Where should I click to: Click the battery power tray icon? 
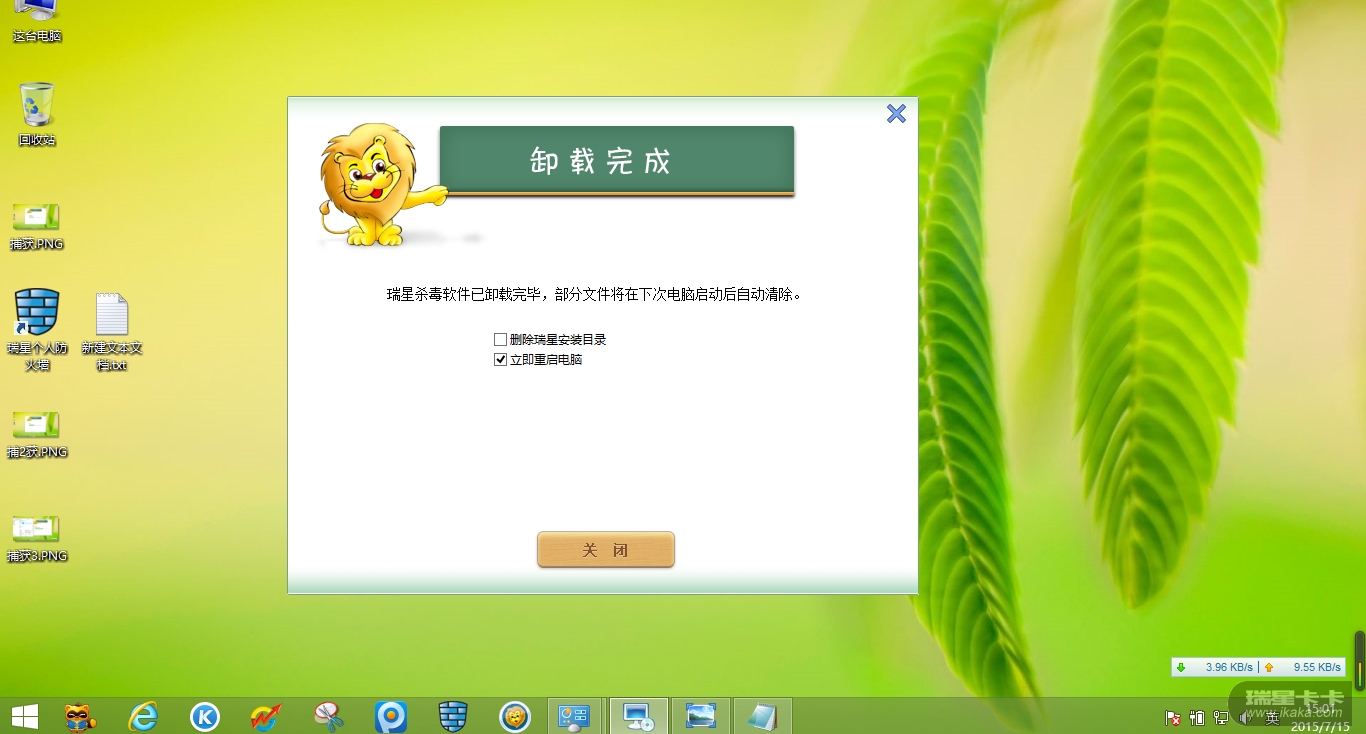click(1197, 717)
